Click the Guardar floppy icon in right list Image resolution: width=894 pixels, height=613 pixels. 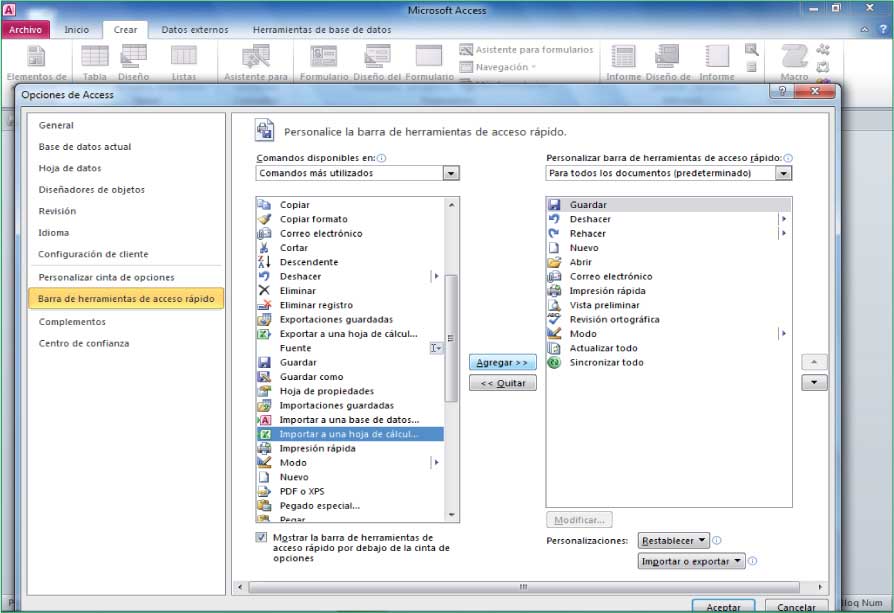554,204
